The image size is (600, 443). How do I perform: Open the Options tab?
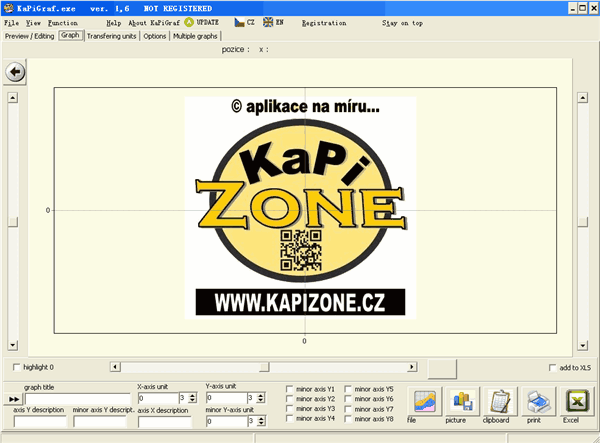click(x=155, y=36)
